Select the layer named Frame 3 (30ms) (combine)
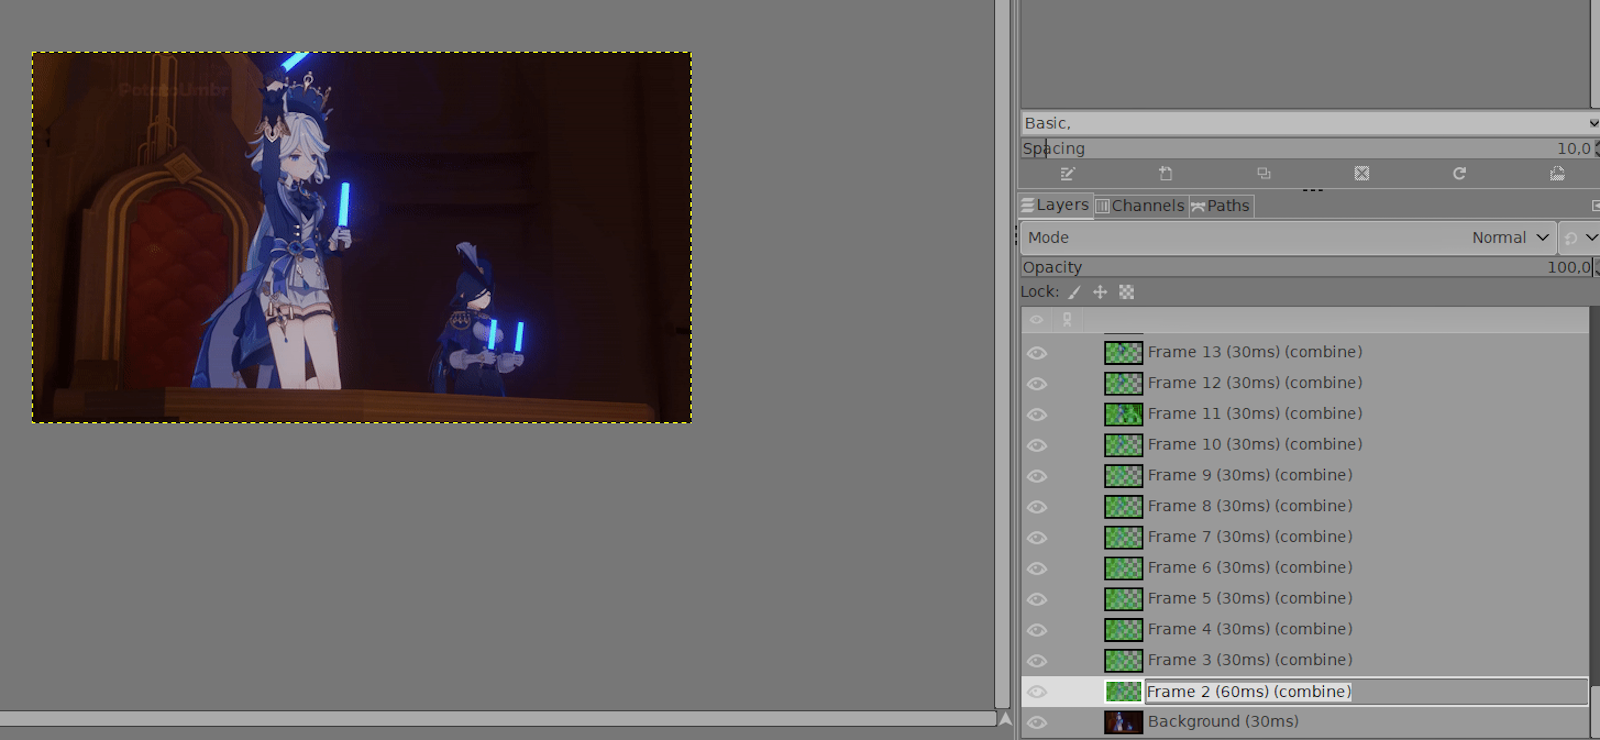Viewport: 1600px width, 740px height. coord(1250,660)
